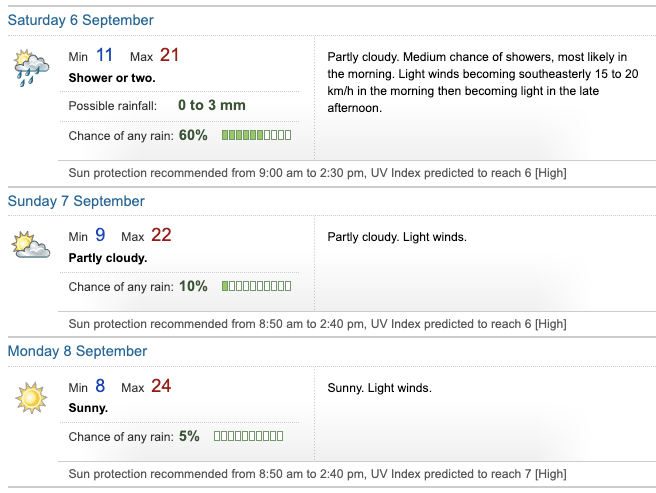Click the Monday sunny weather icon

[x=31, y=397]
